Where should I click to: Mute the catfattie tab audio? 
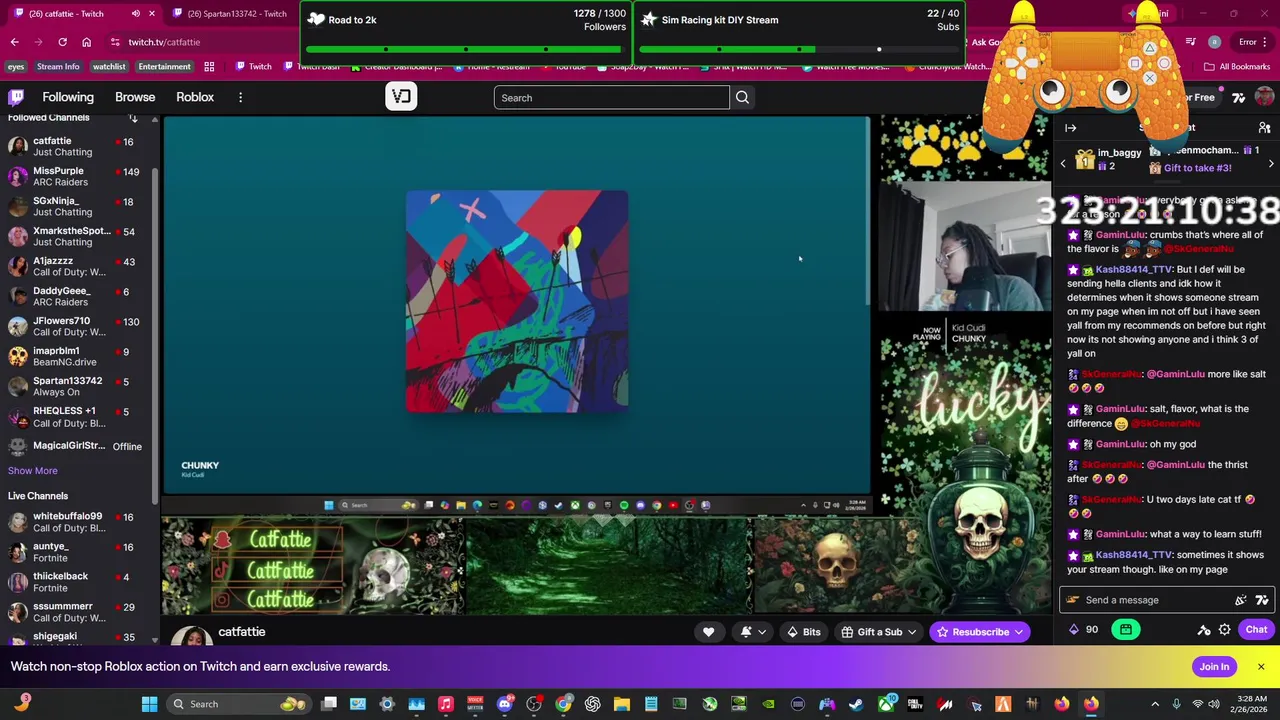click(x=136, y=13)
